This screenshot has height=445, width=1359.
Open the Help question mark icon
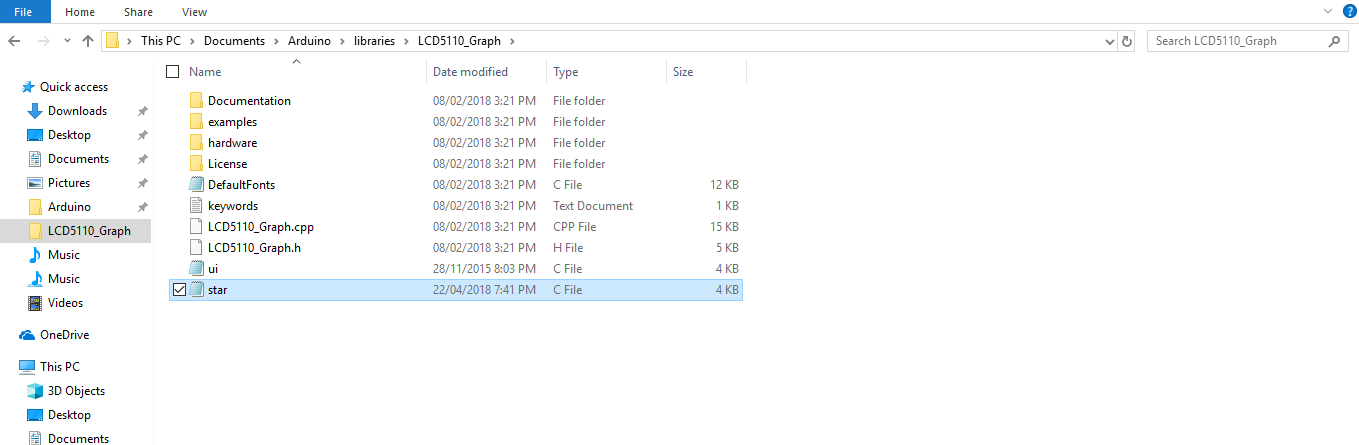pyautogui.click(x=1350, y=11)
